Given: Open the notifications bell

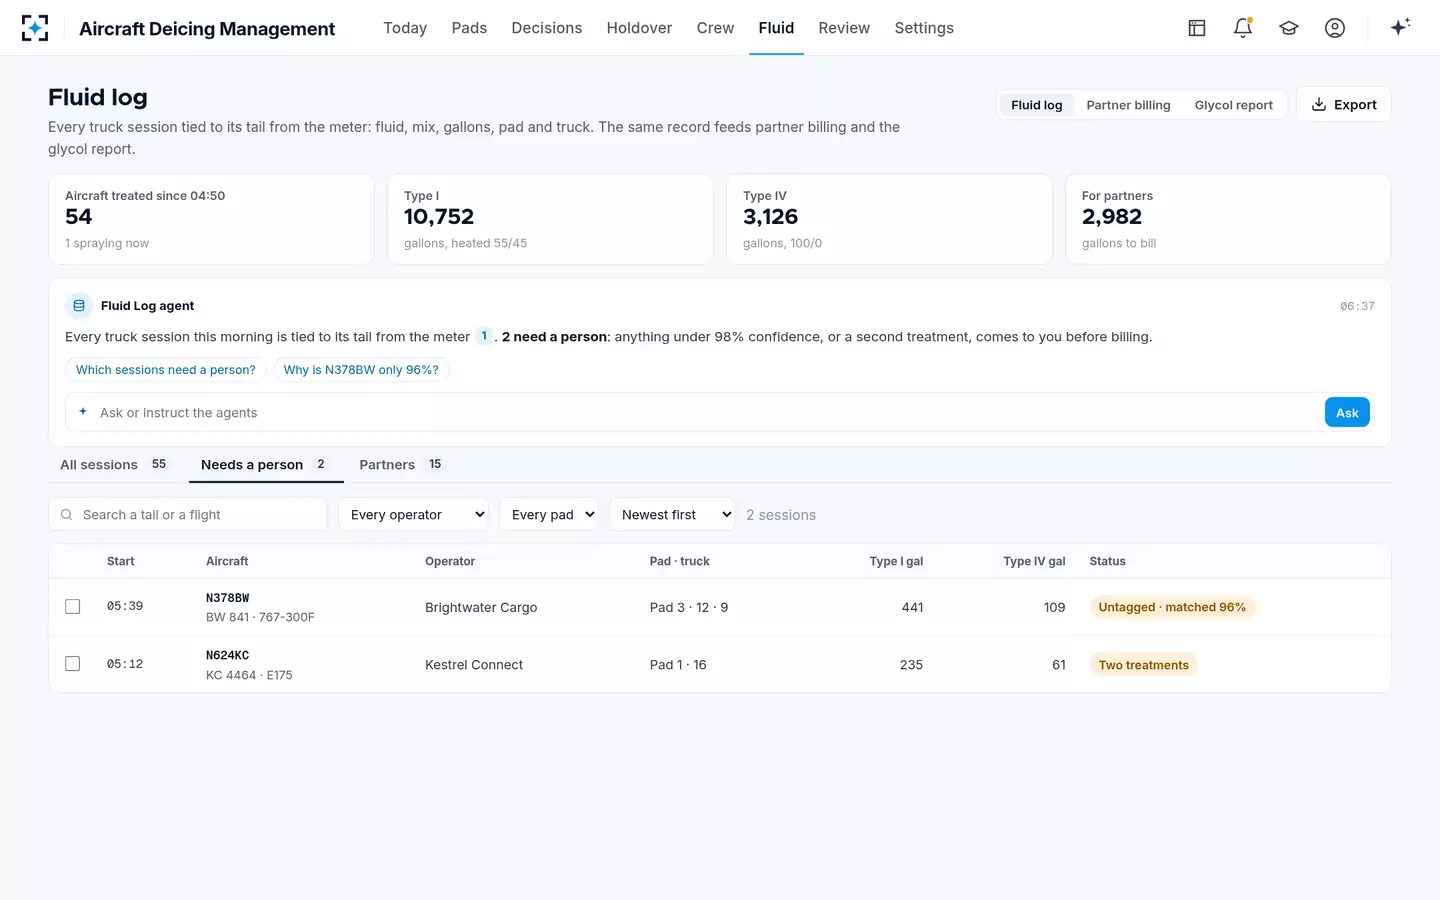Looking at the screenshot, I should (x=1243, y=28).
